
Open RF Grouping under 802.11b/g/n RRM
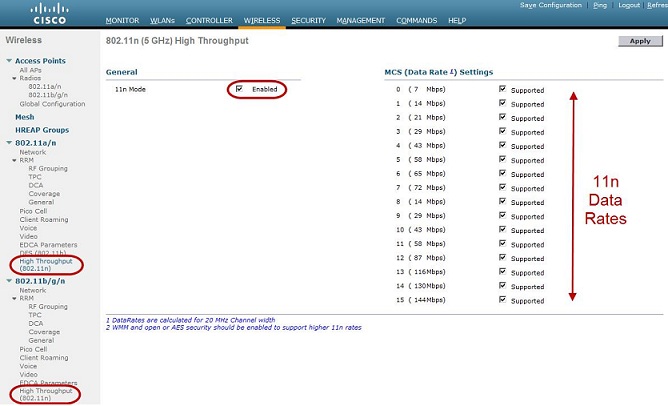[x=48, y=306]
